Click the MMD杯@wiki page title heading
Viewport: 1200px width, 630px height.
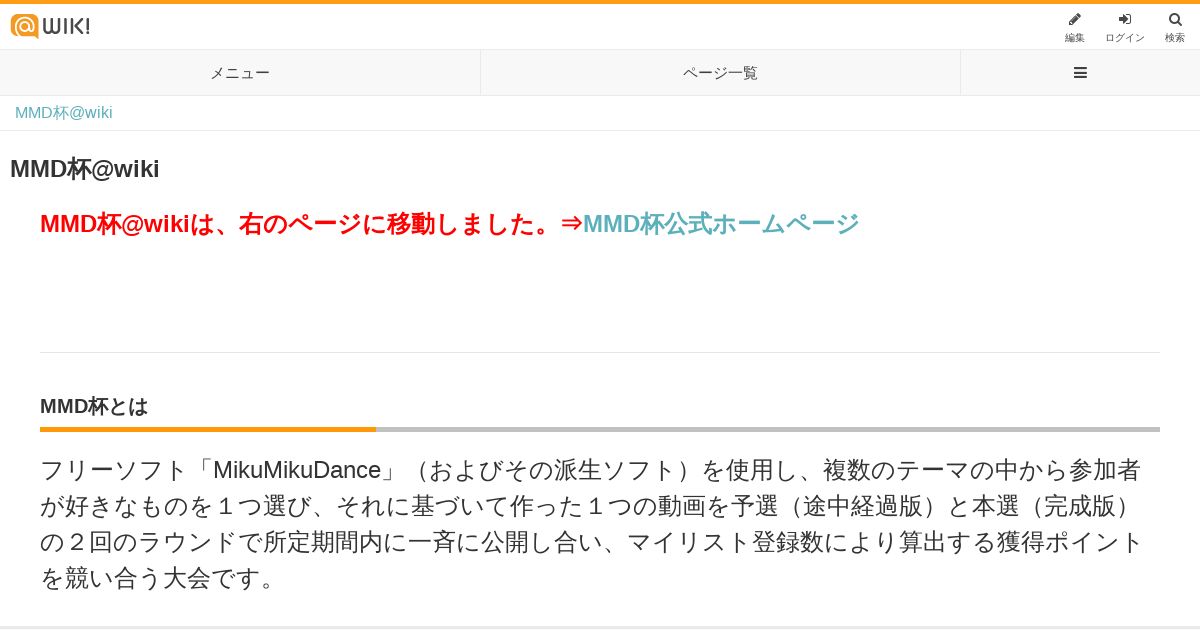pyautogui.click(x=85, y=169)
